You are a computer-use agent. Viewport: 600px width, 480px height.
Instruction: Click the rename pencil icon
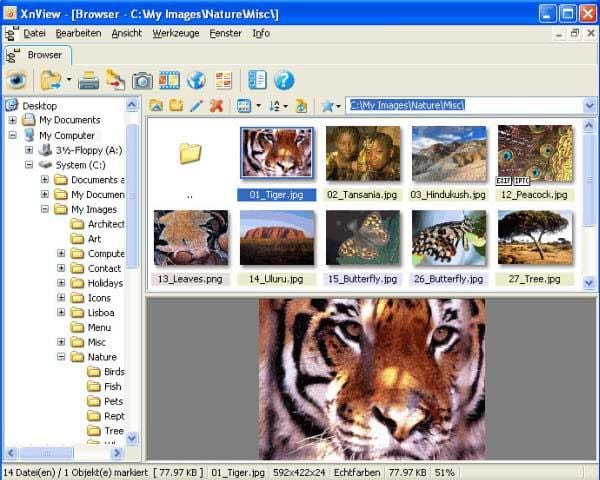pyautogui.click(x=196, y=106)
